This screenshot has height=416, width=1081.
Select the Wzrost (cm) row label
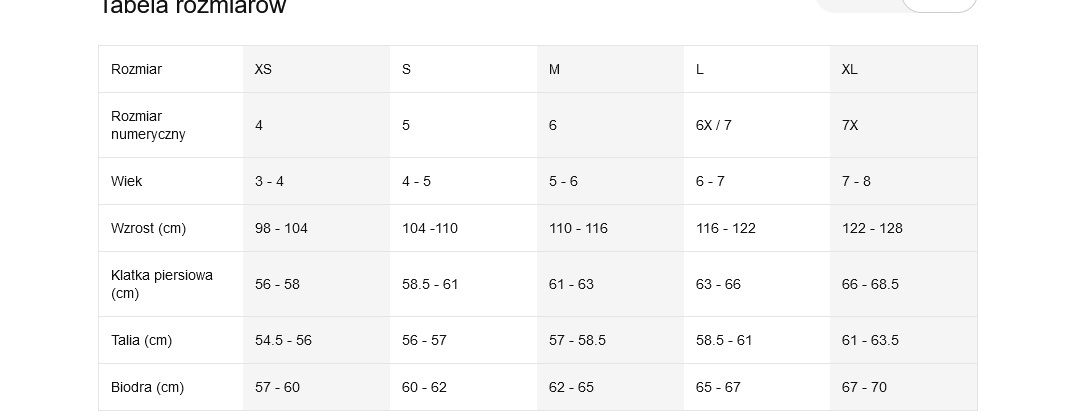coord(148,228)
